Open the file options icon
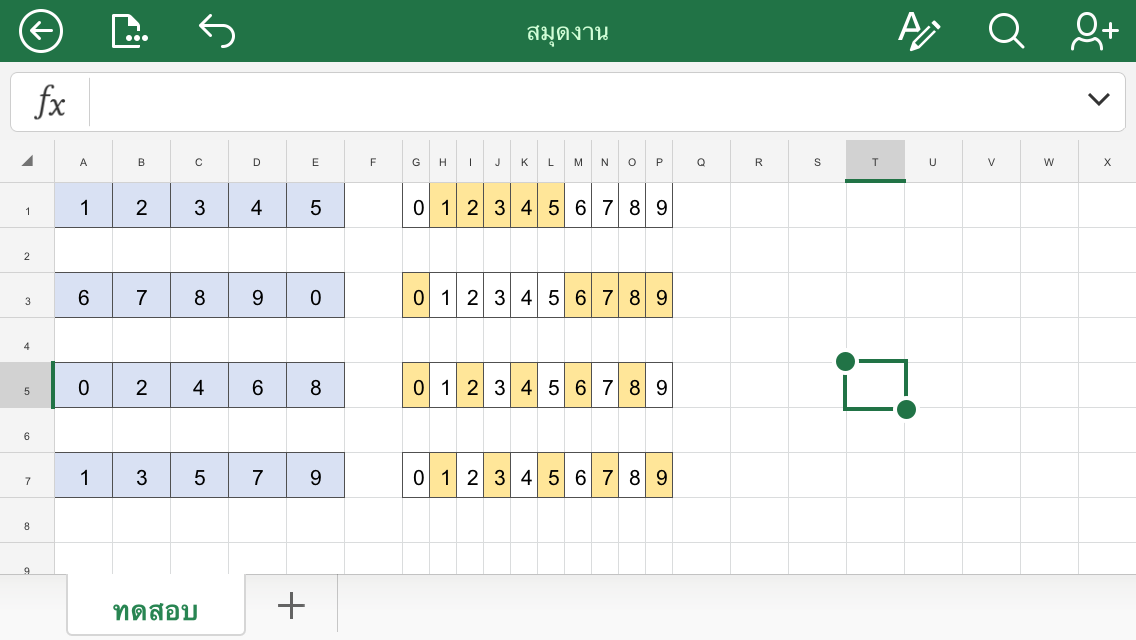This screenshot has height=640, width=1136. point(129,31)
